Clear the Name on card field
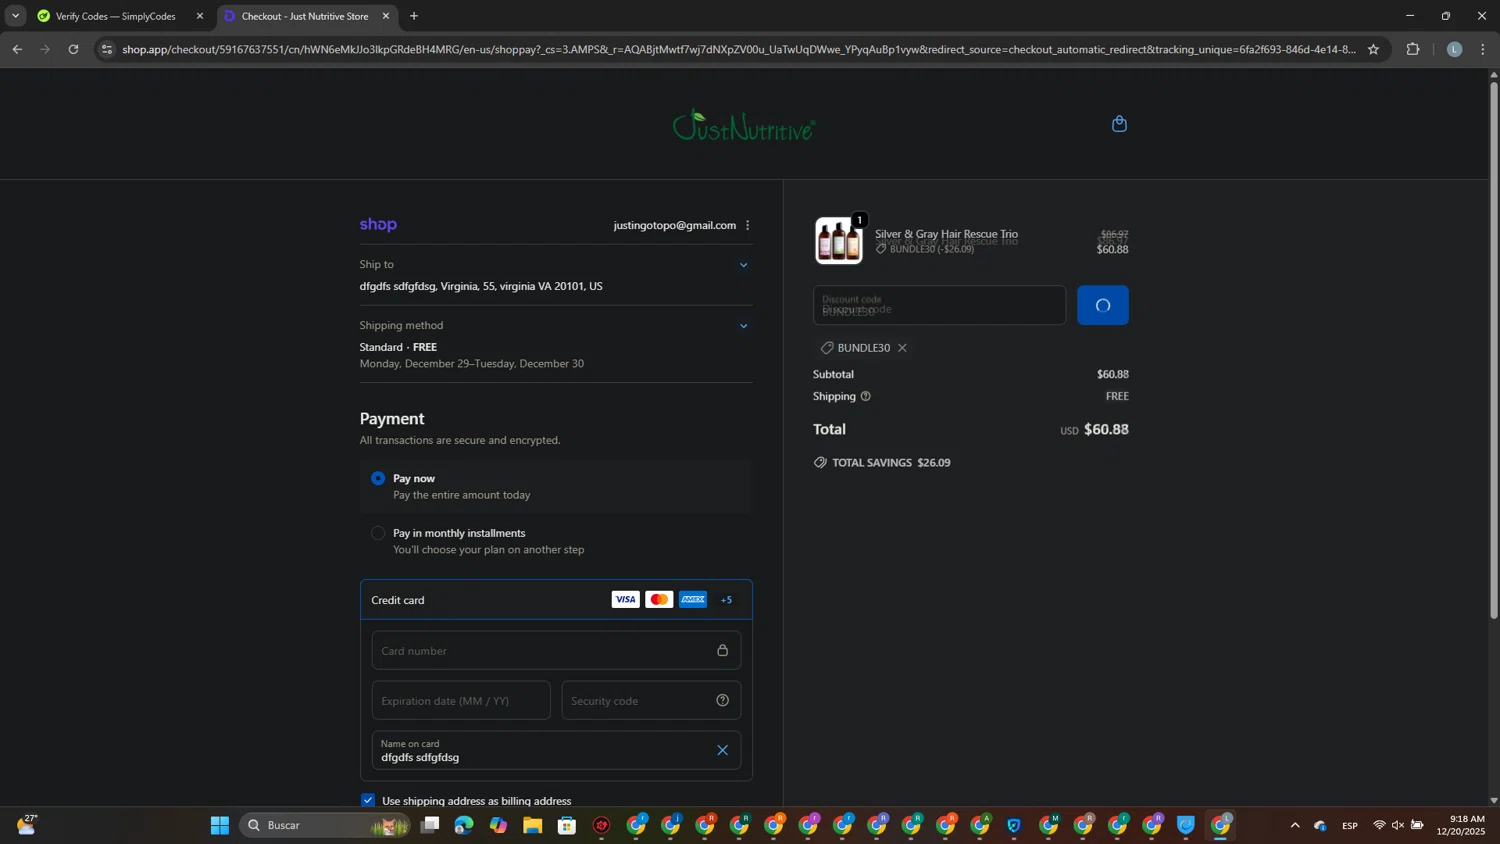The width and height of the screenshot is (1500, 844). tap(722, 750)
